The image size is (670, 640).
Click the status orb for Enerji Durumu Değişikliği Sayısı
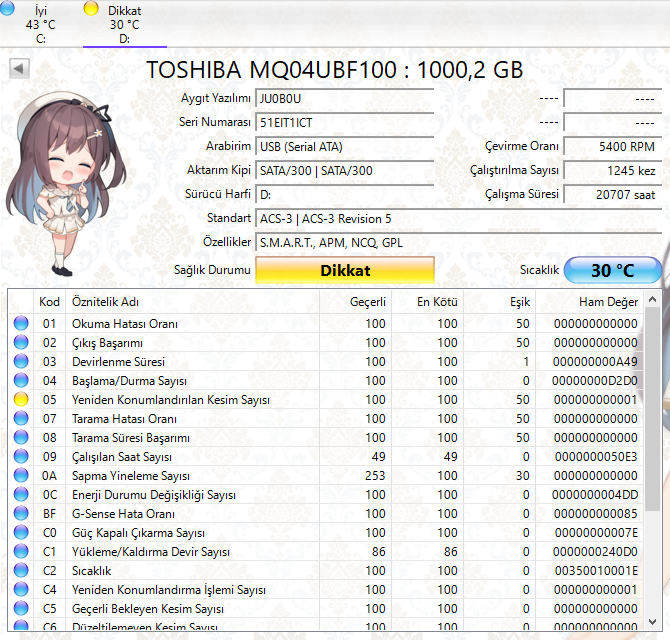[21, 494]
